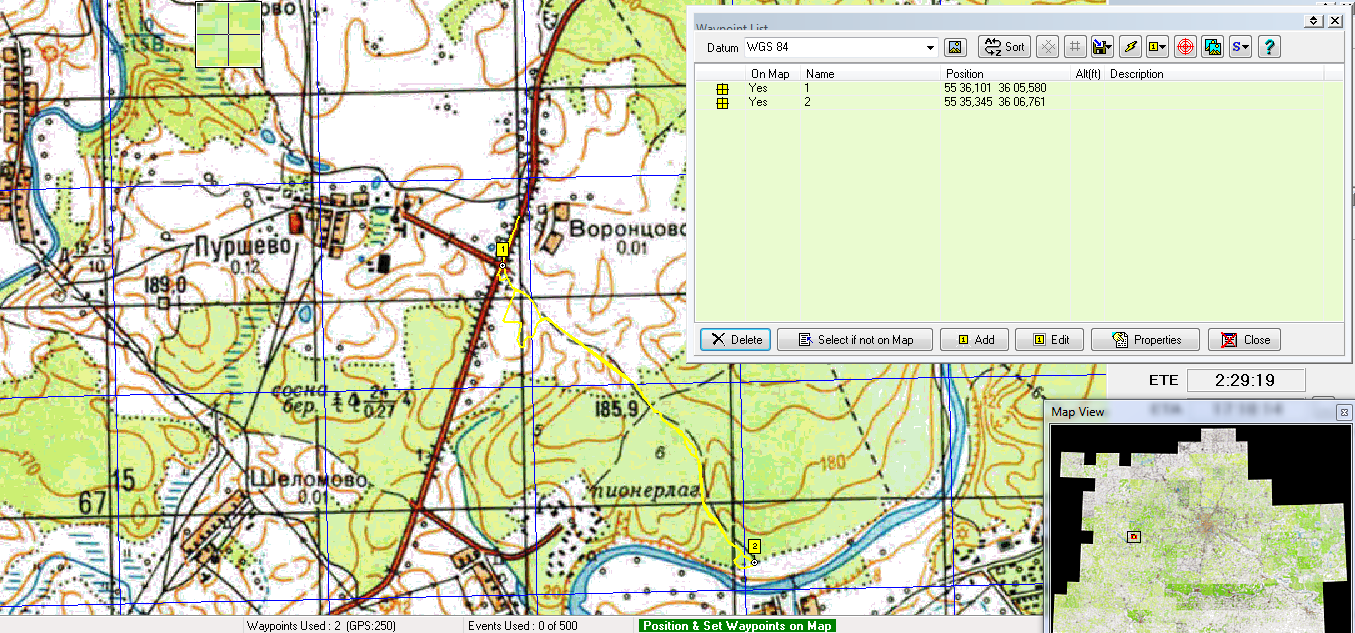Open the yellow waypoint symbol dropdown
This screenshot has height=633, width=1355.
pyautogui.click(x=1158, y=47)
